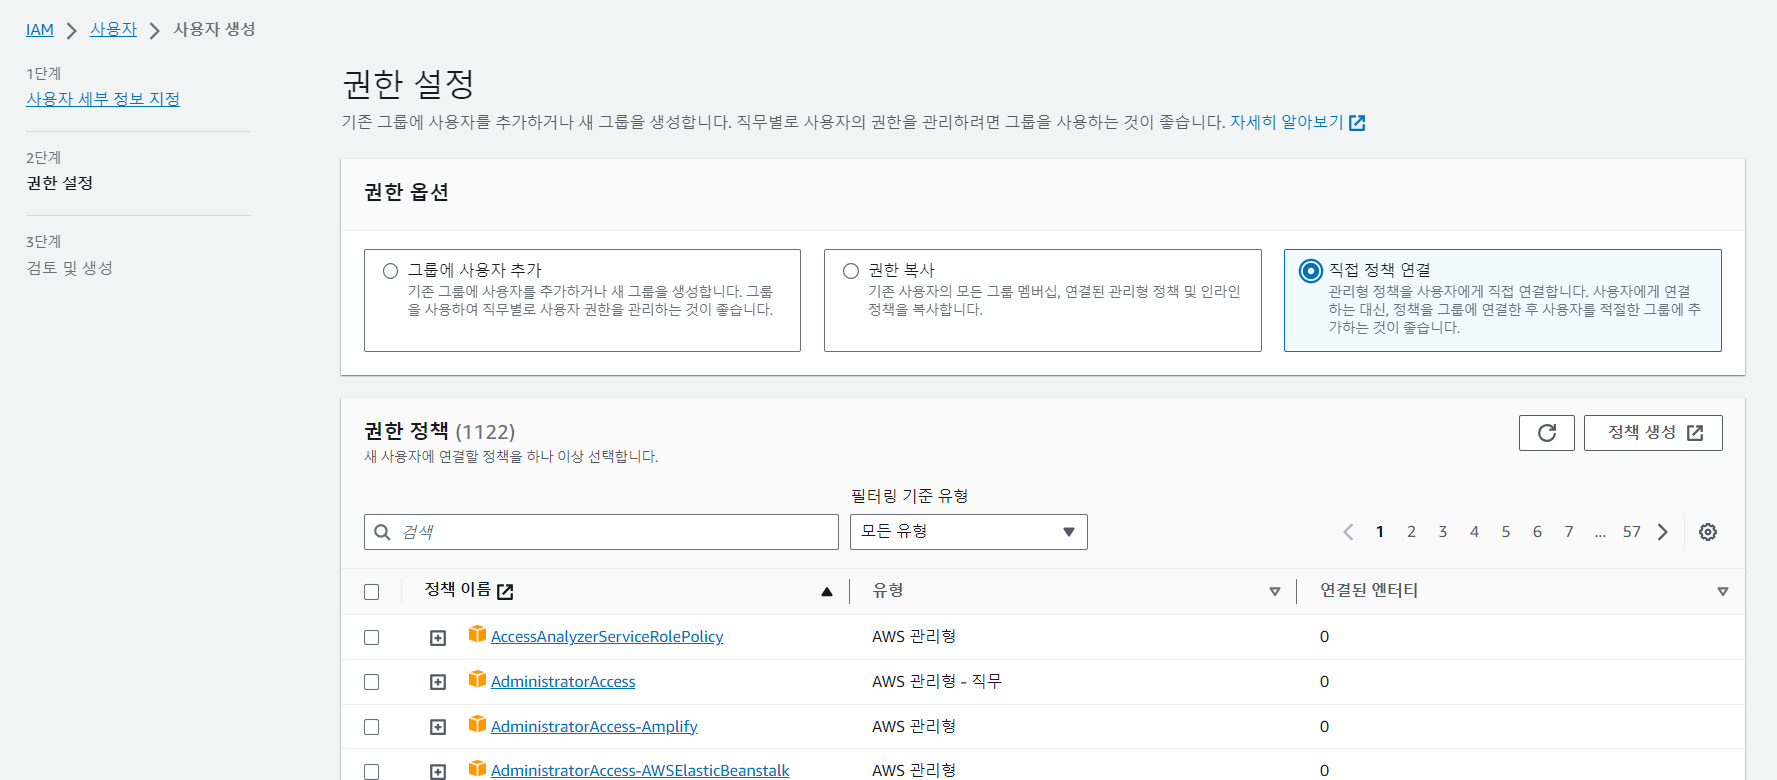
Task: Check the AccessAnalyzerServiceRolePolicy checkbox
Action: (372, 637)
